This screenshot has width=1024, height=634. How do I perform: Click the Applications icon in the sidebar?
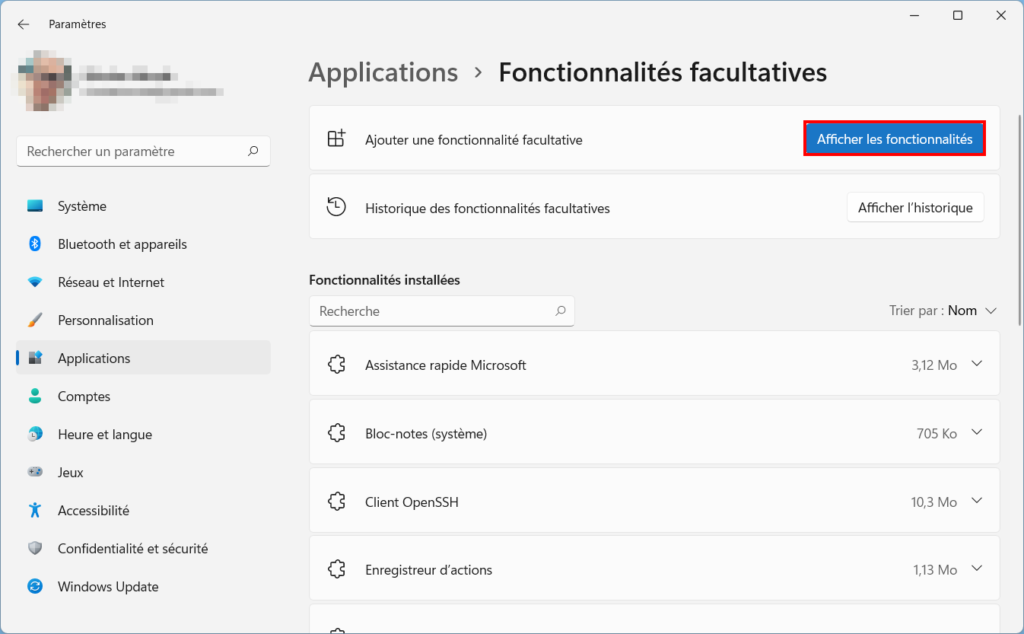pyautogui.click(x=35, y=358)
